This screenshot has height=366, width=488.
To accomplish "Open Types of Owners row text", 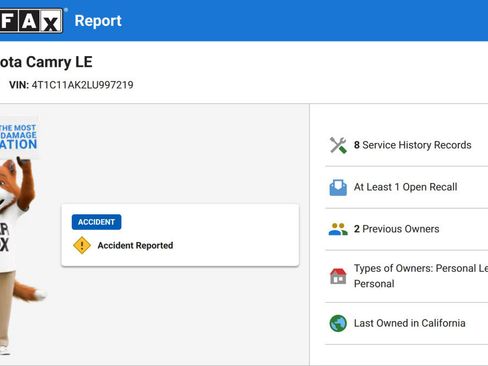I will pyautogui.click(x=421, y=276).
